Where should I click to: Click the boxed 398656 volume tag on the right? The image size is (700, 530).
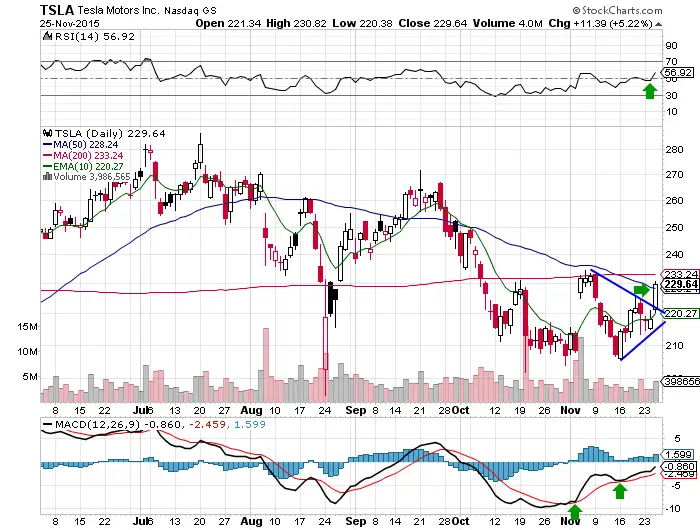pyautogui.click(x=681, y=381)
